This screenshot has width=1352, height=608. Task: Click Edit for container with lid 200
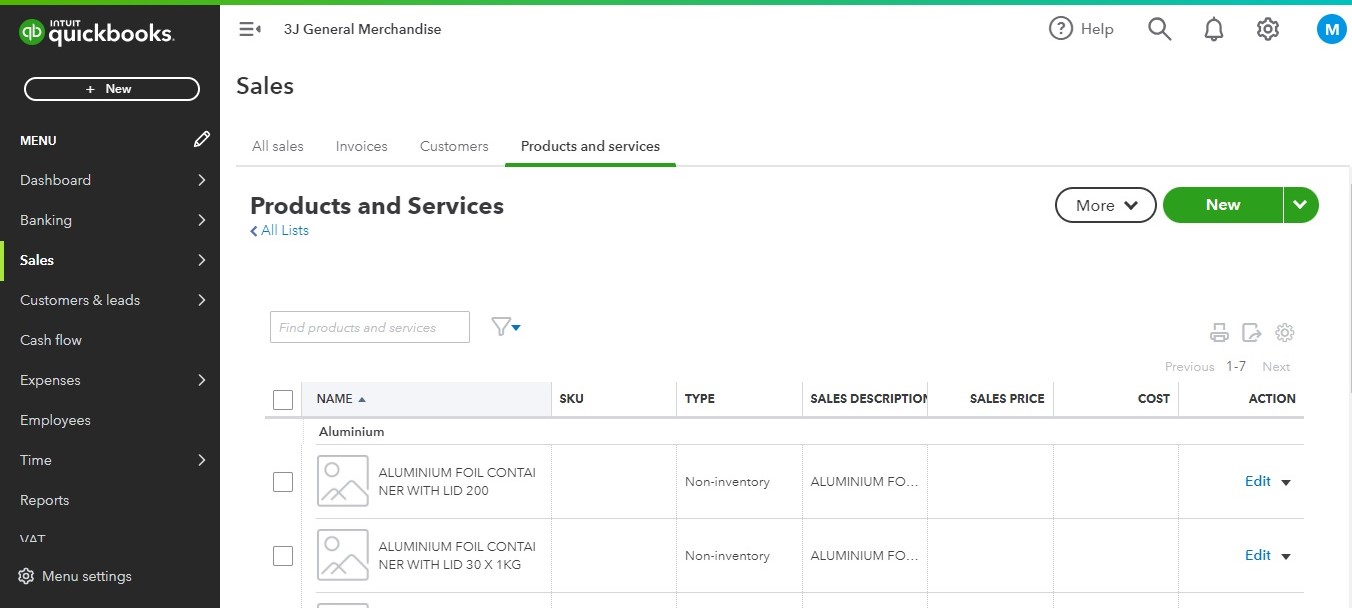coord(1257,482)
